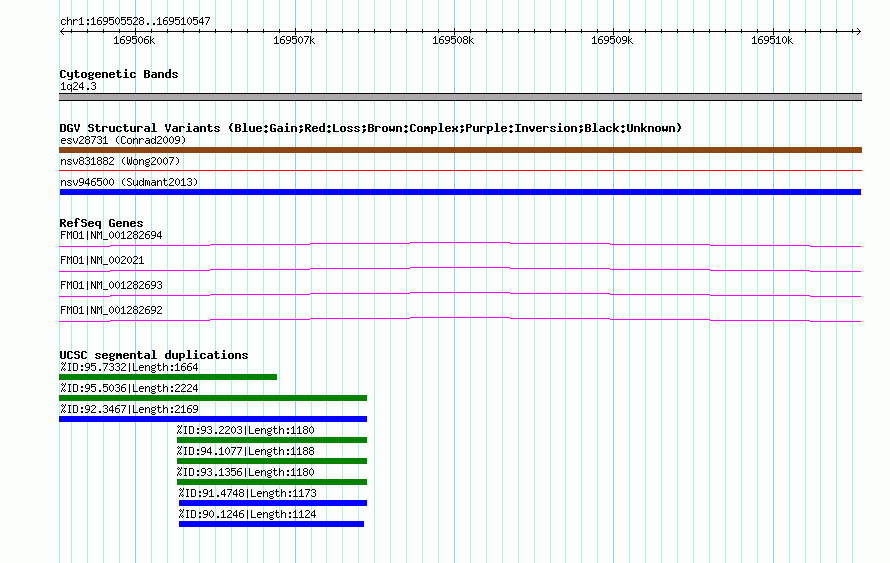Click the left arrowhead of the ruler
This screenshot has height=563, width=890.
click(62, 31)
